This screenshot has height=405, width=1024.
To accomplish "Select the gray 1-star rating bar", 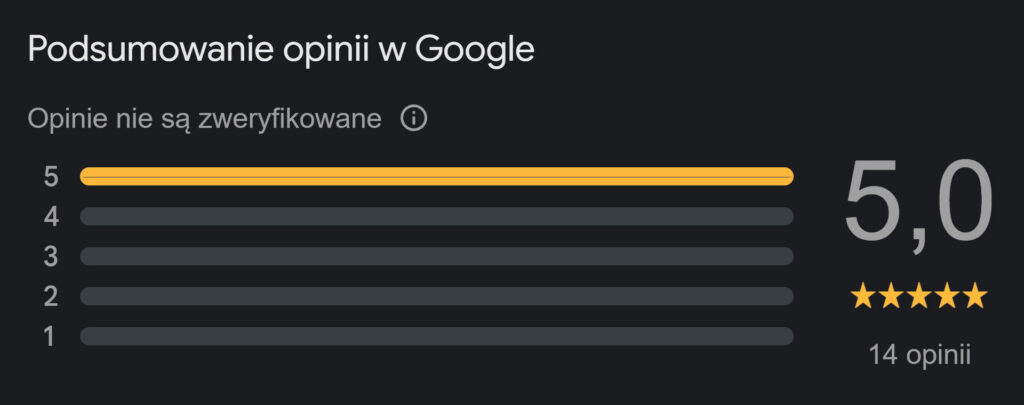I will tap(436, 336).
